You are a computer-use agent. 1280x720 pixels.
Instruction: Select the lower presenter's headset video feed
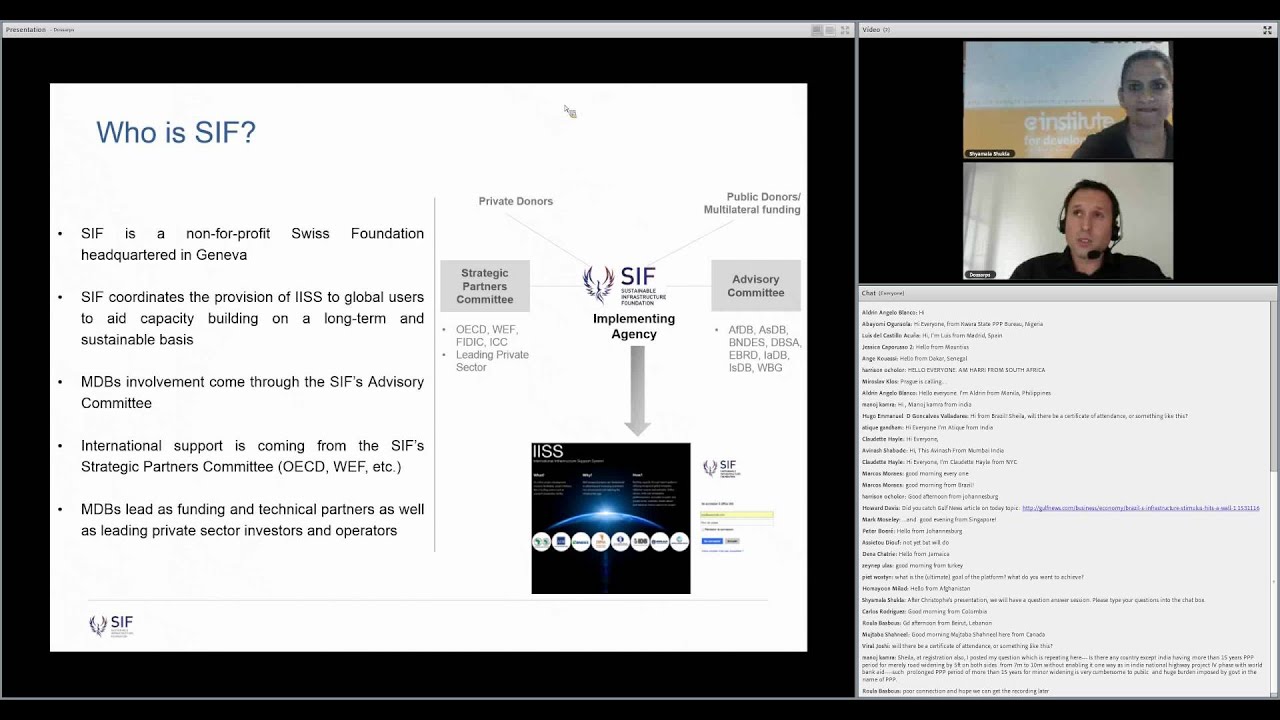pos(1068,221)
